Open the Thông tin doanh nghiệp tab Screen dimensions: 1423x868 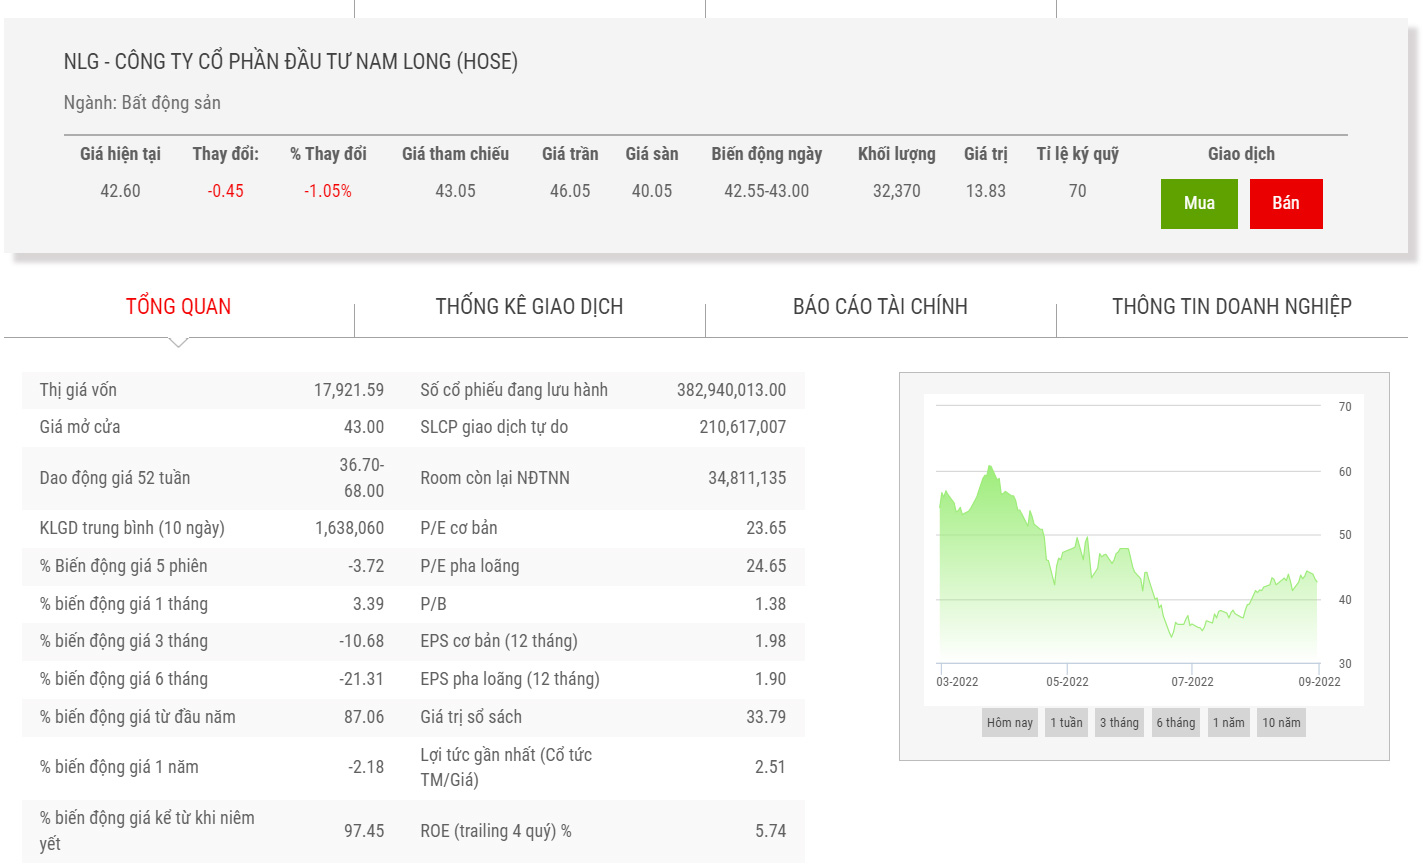tap(1231, 307)
